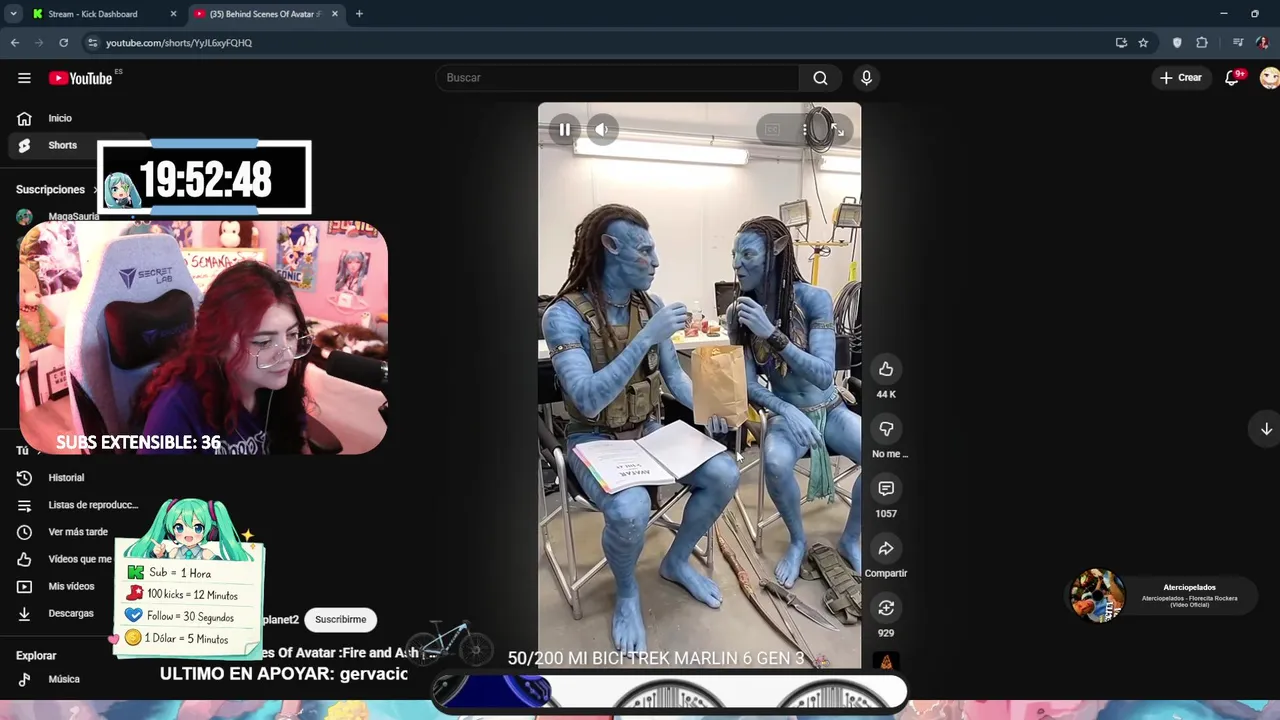Bookmark this page with the star
This screenshot has width=1280, height=720.
pos(1143,43)
